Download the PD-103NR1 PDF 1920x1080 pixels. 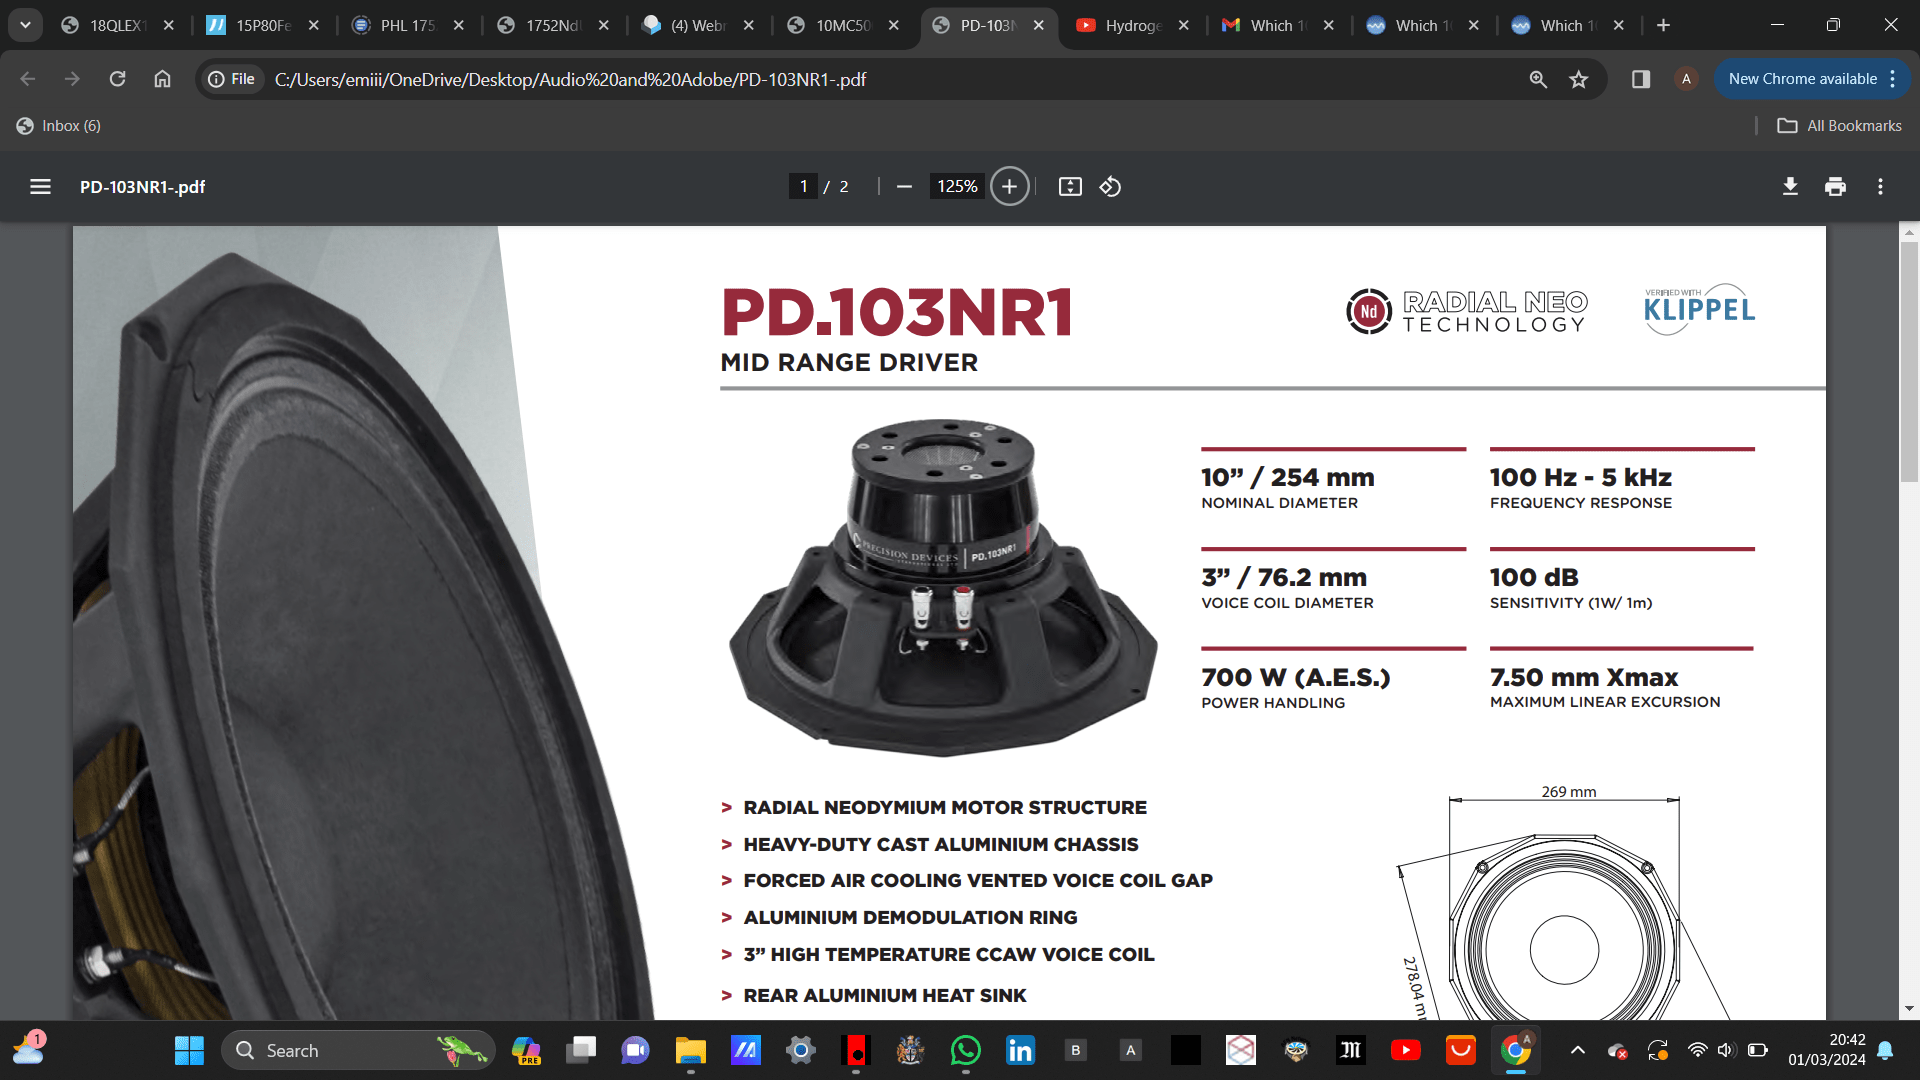coord(1790,187)
